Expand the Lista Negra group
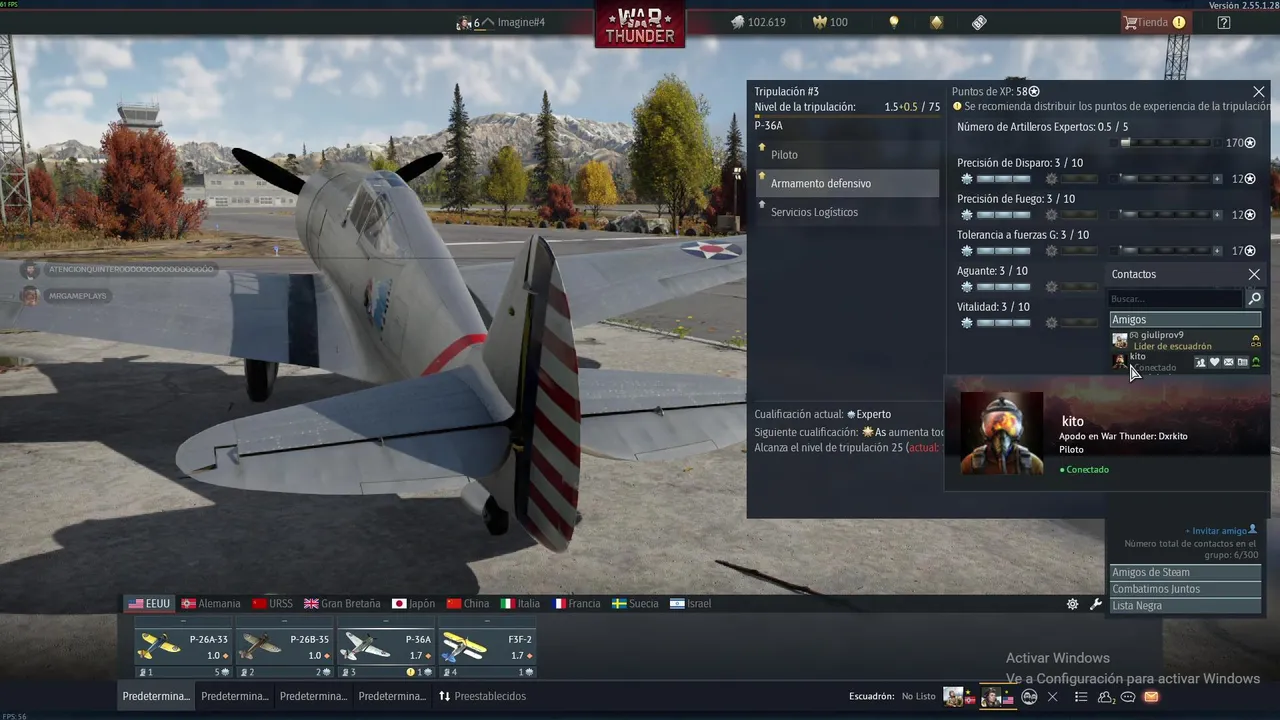This screenshot has height=720, width=1280. (1185, 606)
